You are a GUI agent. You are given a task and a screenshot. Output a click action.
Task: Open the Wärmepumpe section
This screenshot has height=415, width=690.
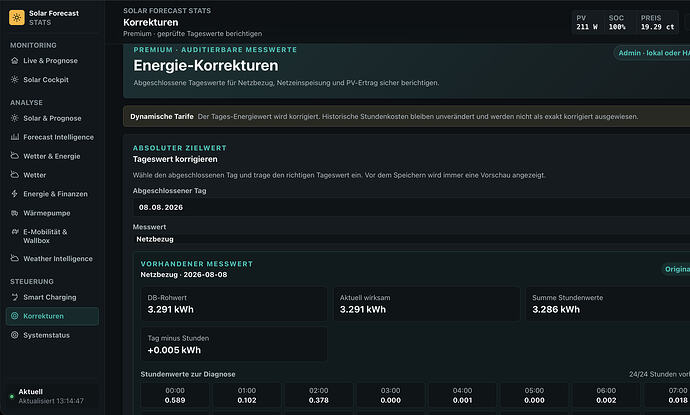(x=52, y=213)
